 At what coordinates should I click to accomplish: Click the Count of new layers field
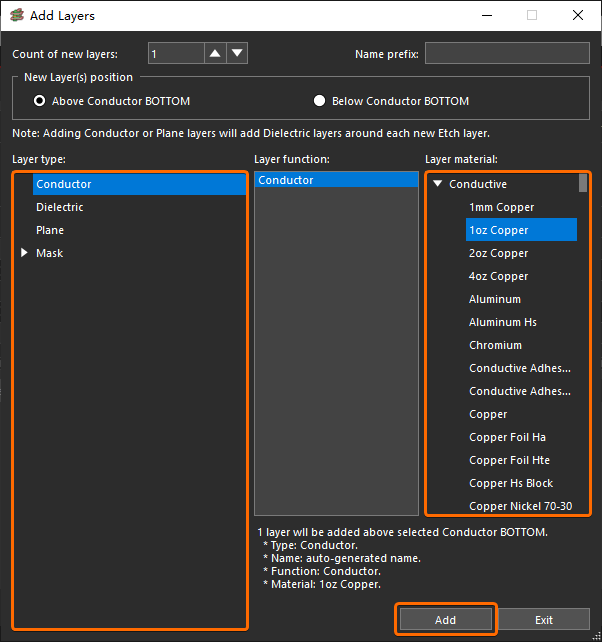pos(175,54)
